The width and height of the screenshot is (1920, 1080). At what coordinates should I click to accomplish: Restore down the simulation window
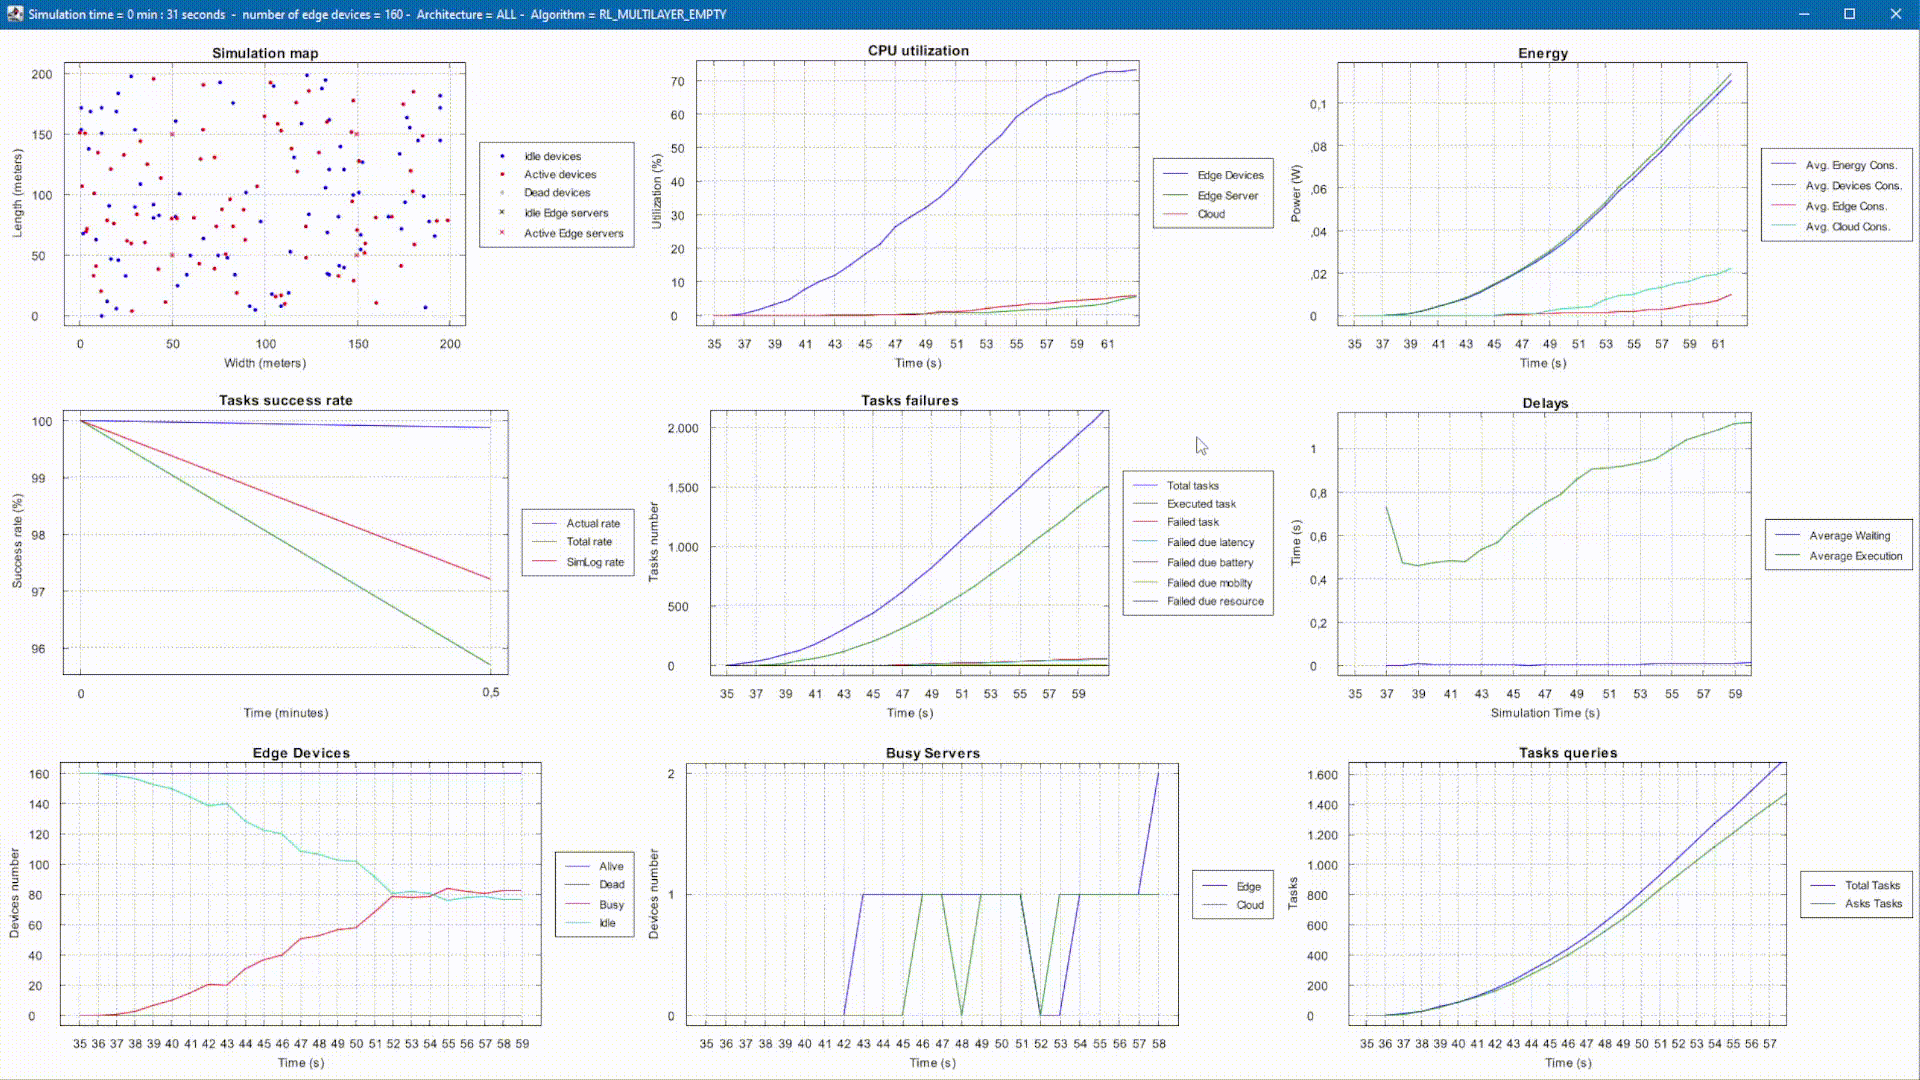click(x=1849, y=14)
